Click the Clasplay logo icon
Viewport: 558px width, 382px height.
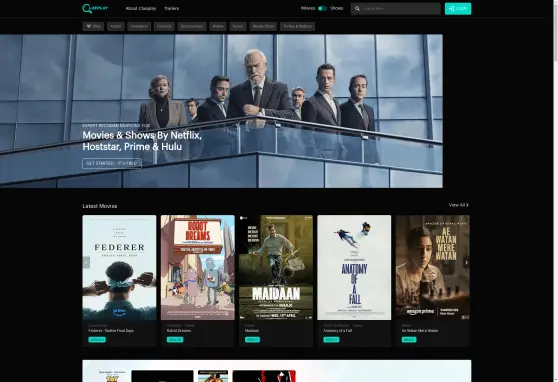click(x=87, y=9)
